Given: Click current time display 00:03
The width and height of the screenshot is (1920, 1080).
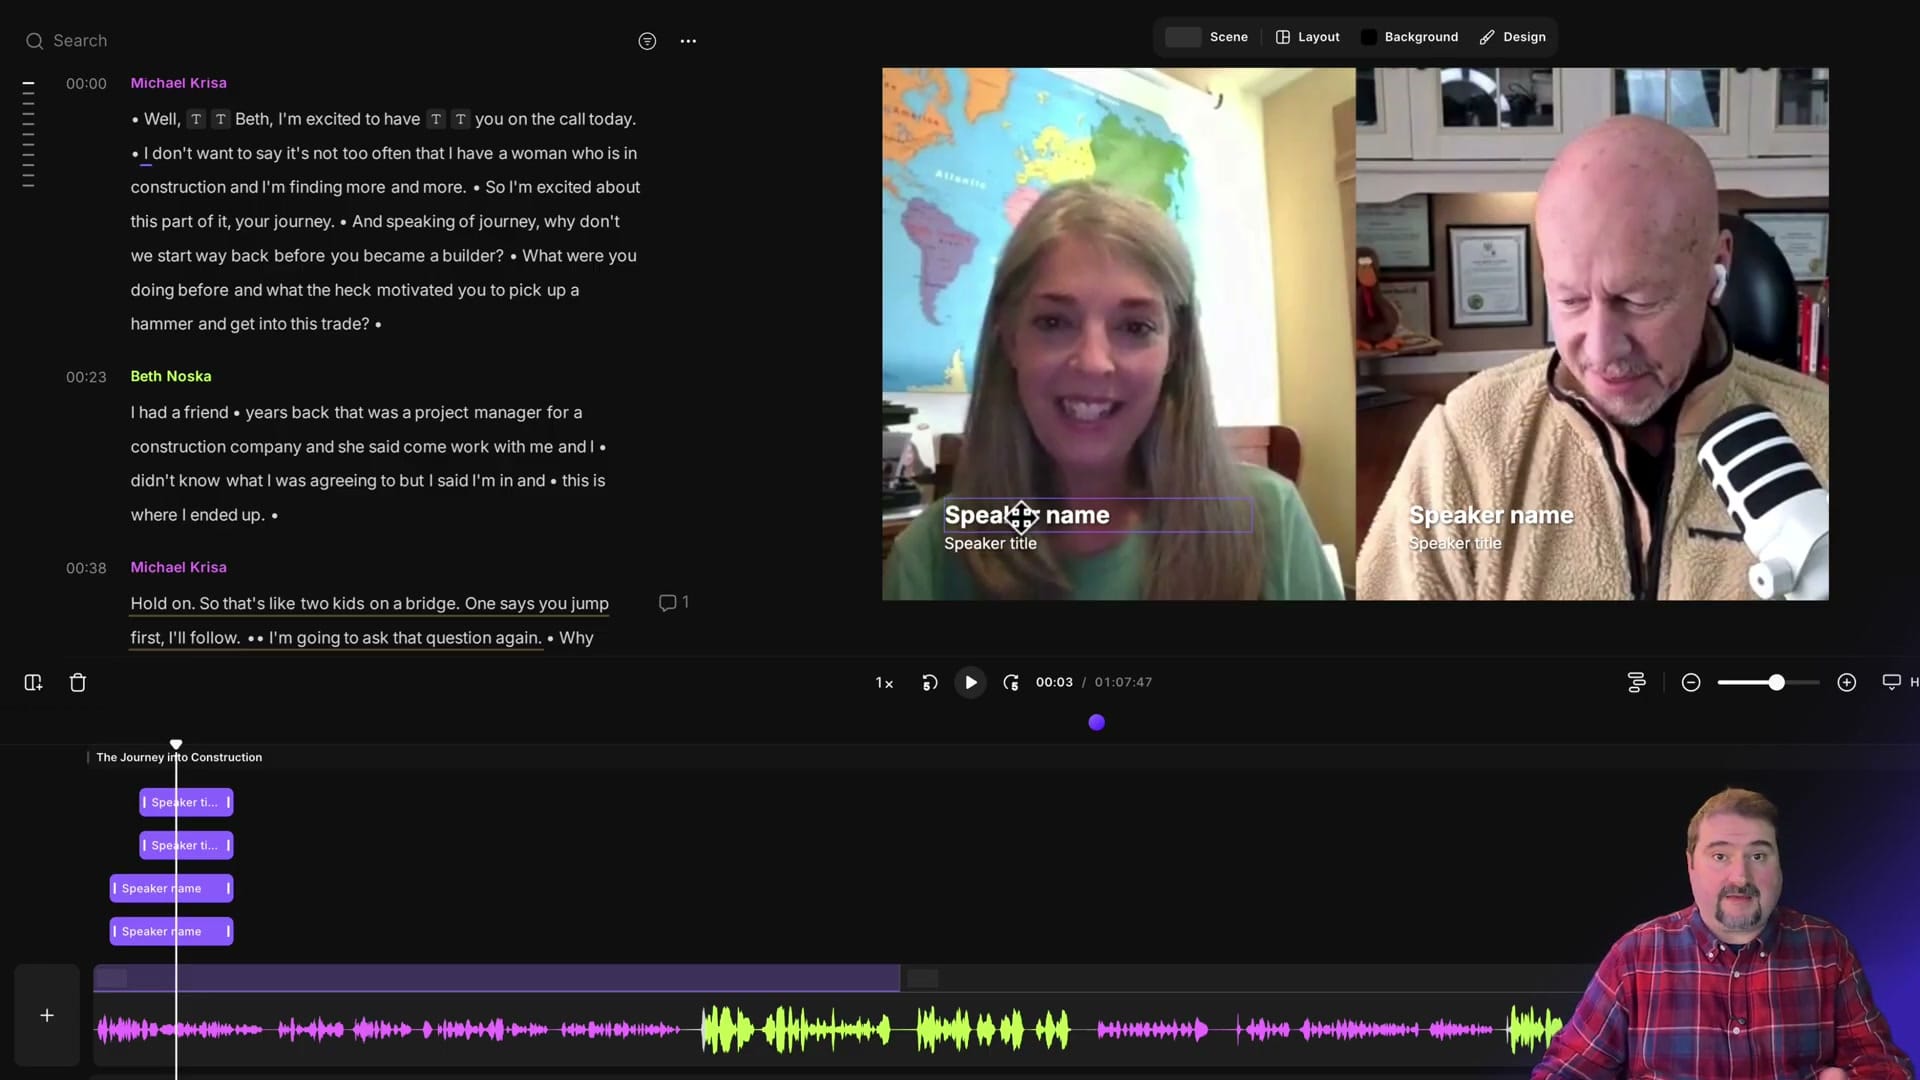Looking at the screenshot, I should [1054, 682].
